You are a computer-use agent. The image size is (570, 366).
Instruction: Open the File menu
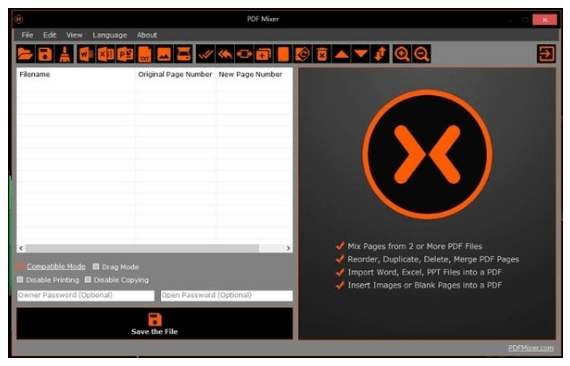point(27,35)
